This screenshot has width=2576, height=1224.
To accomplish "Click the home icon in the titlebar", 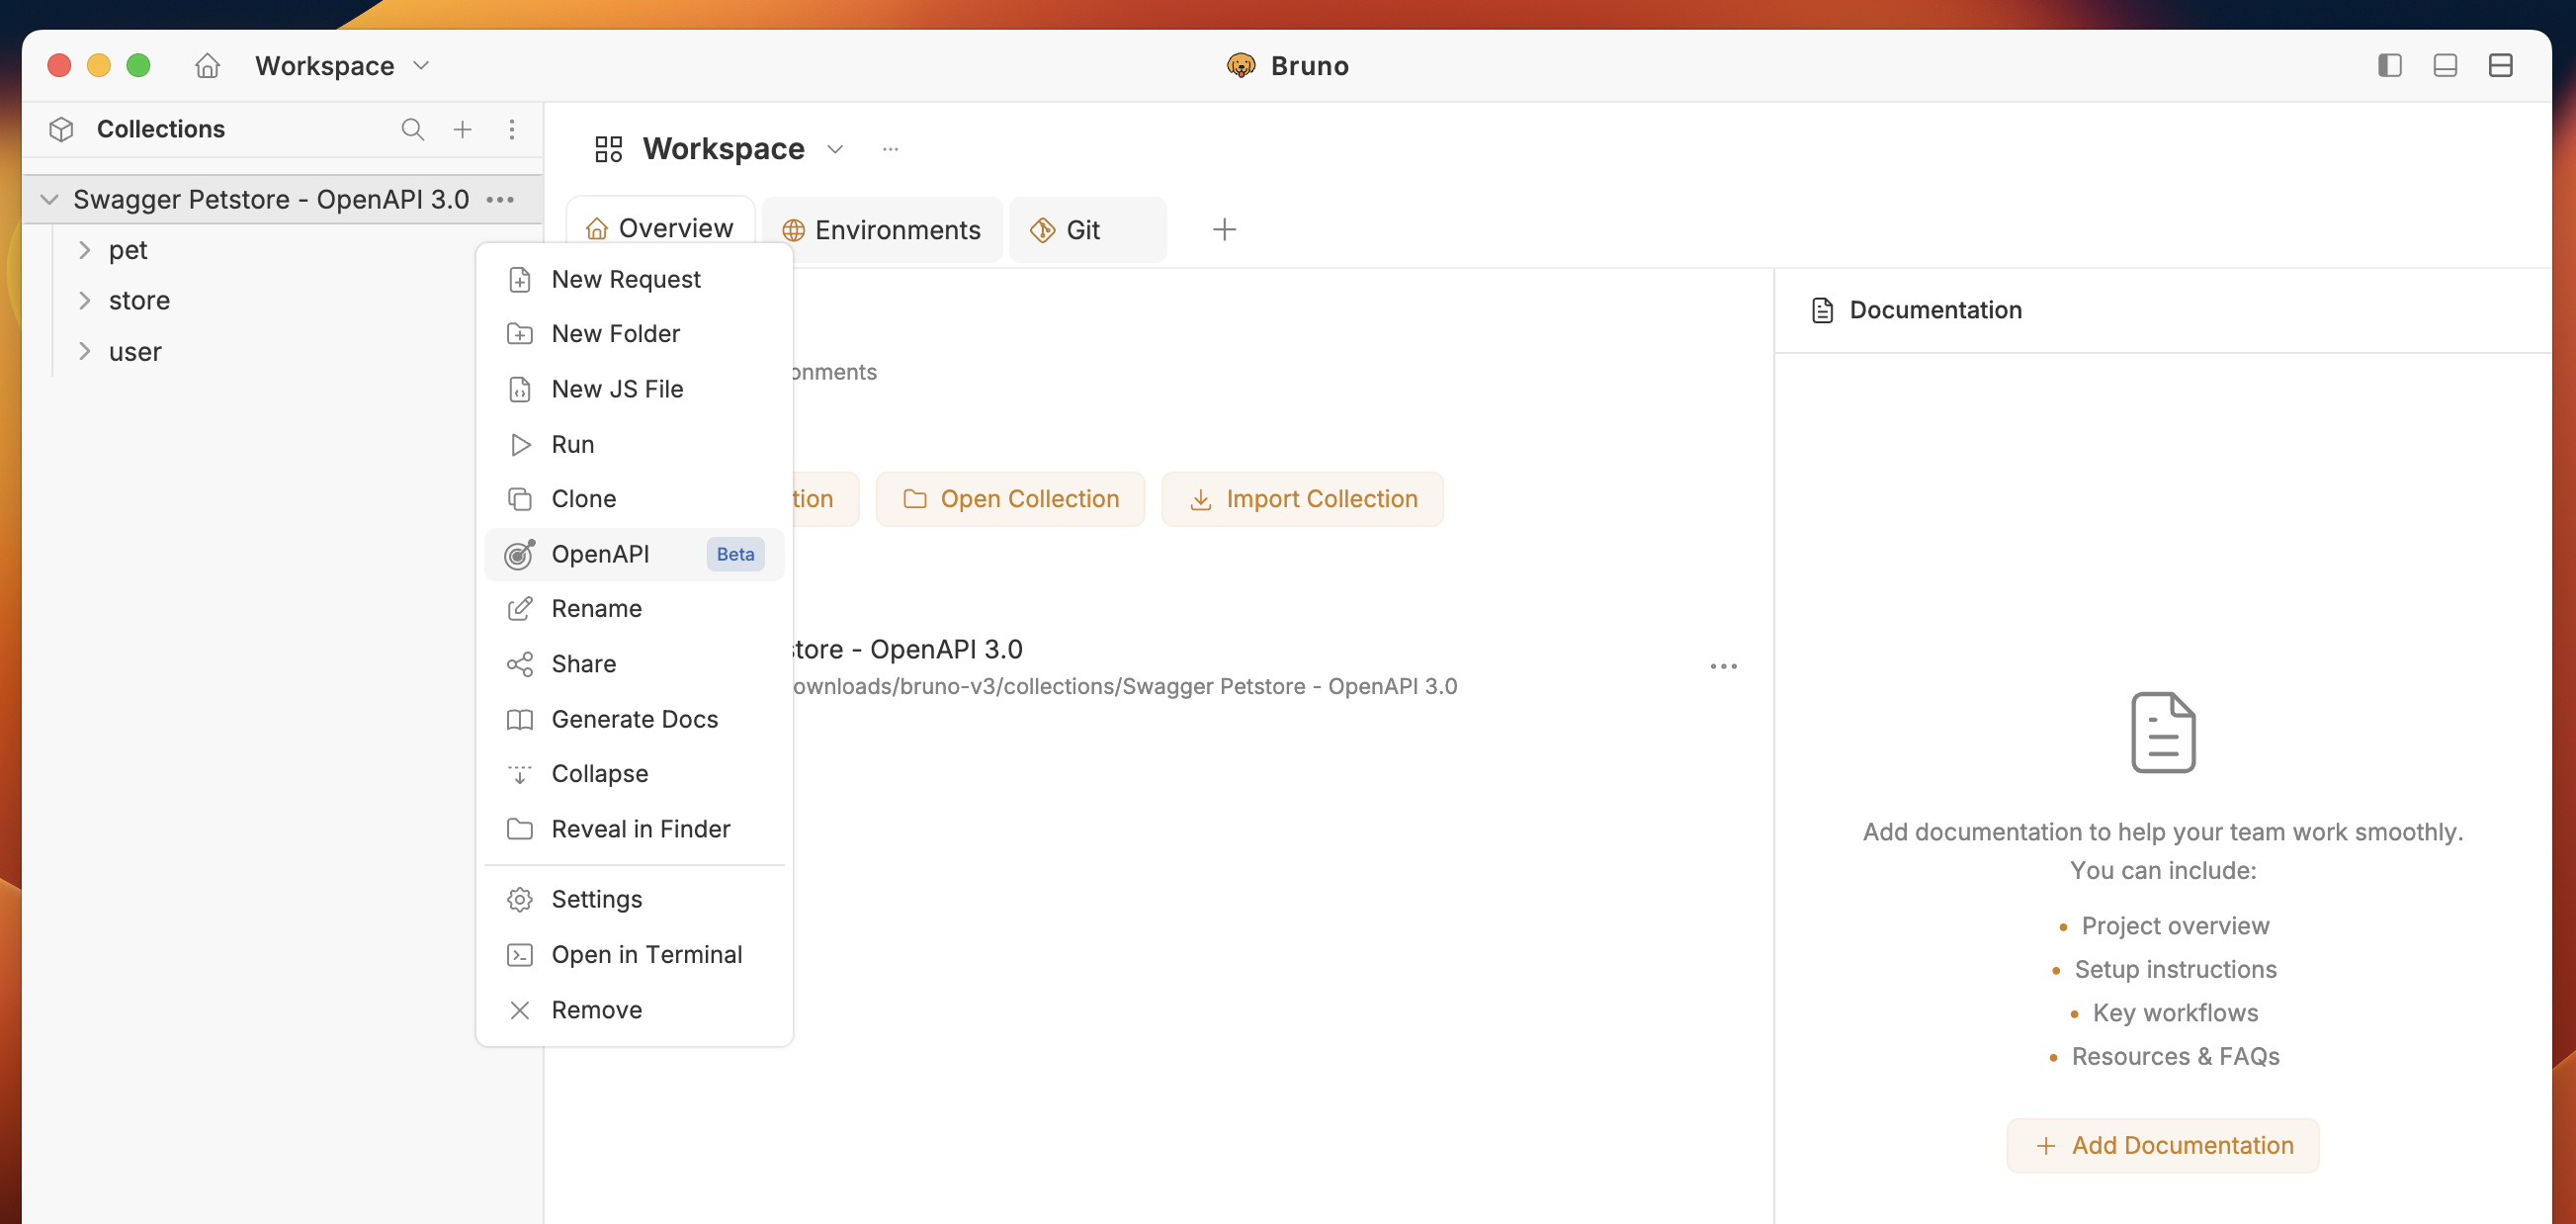I will [x=207, y=65].
